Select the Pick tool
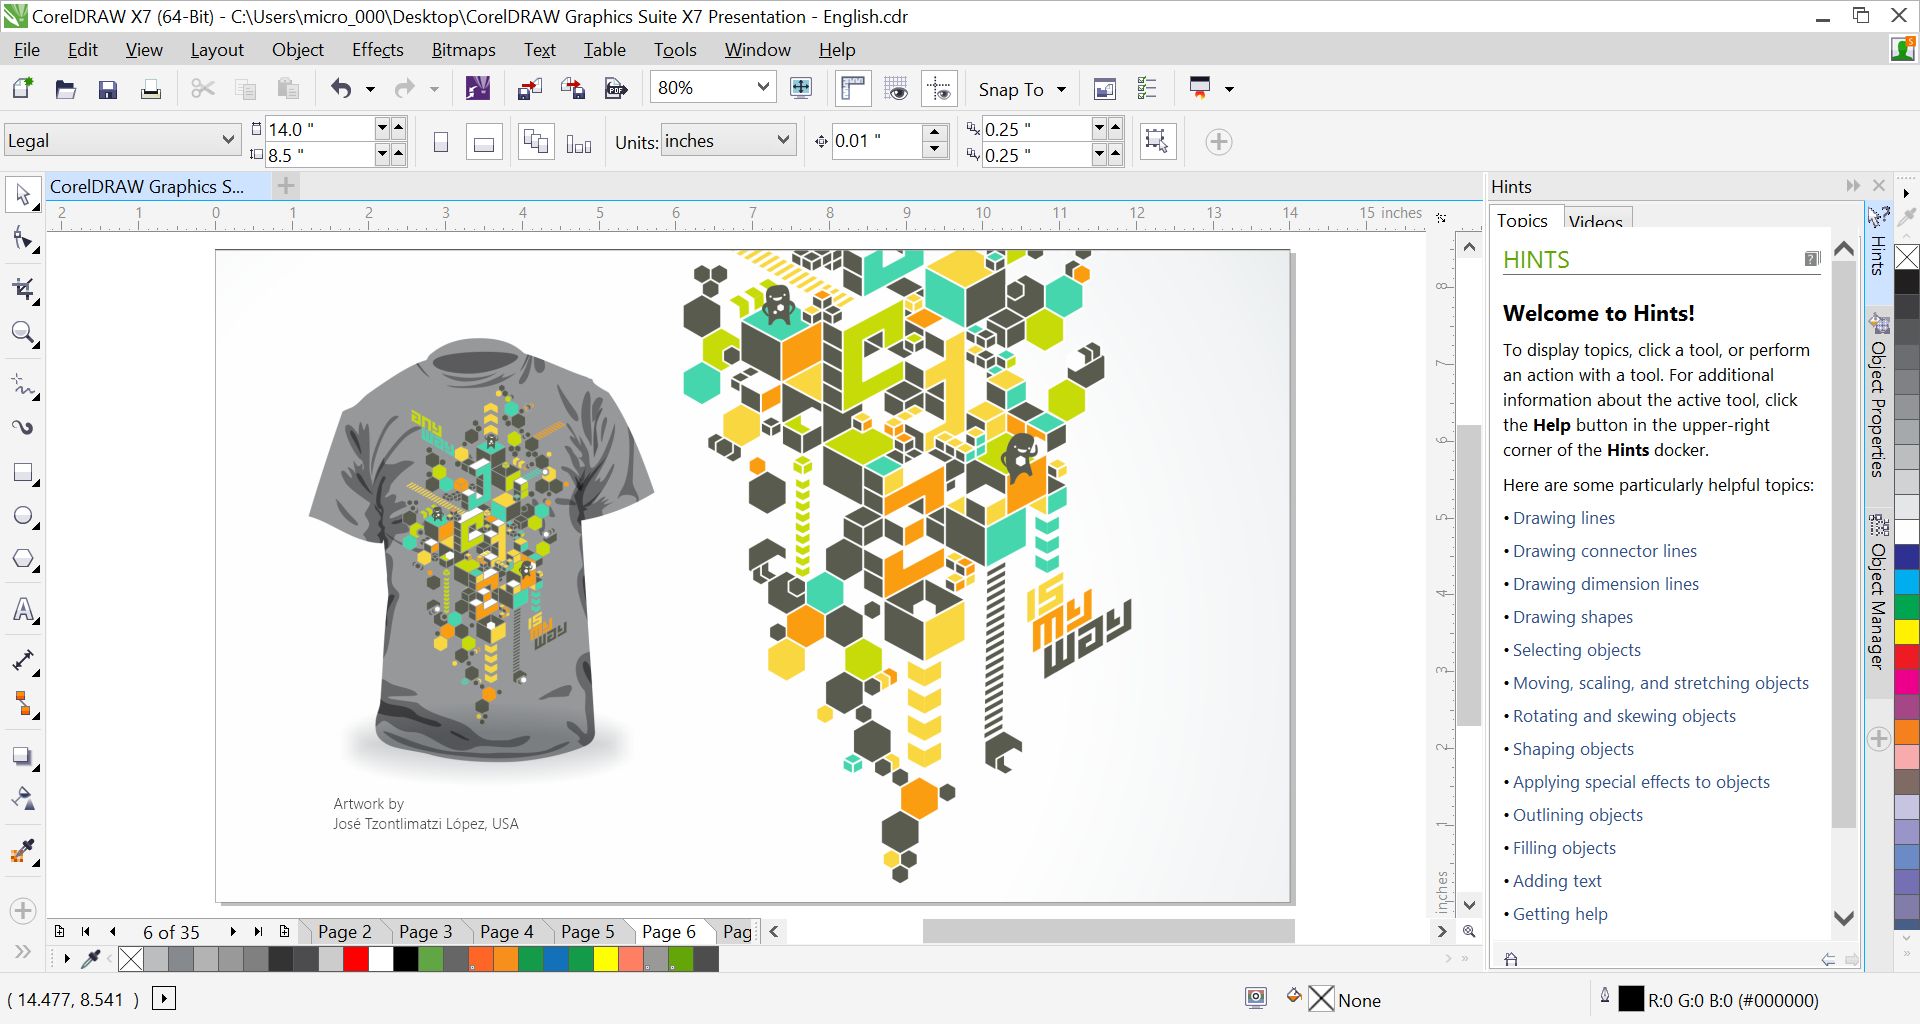This screenshot has width=1920, height=1024. [x=22, y=194]
